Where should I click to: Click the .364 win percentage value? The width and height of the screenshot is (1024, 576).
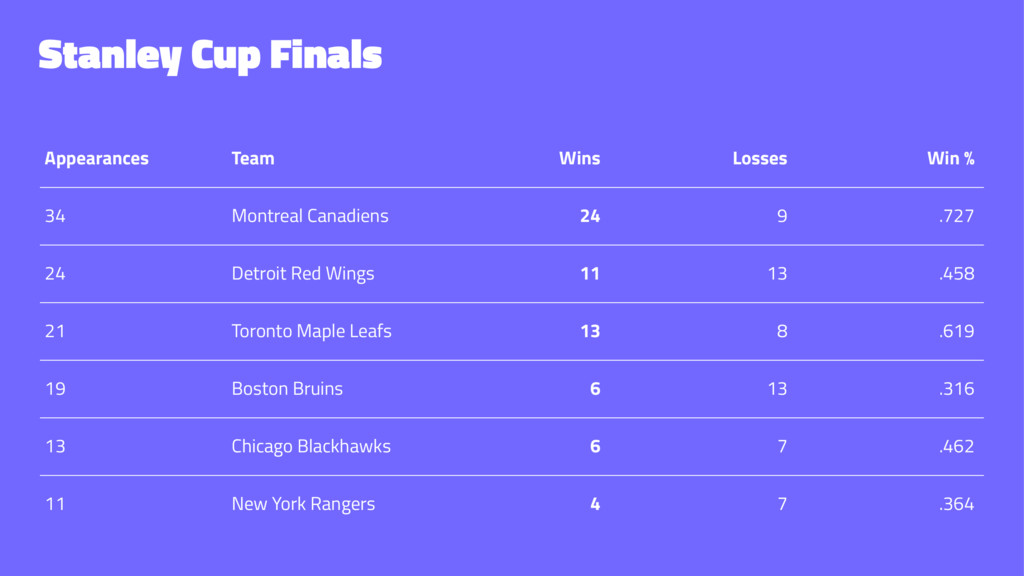(x=956, y=504)
